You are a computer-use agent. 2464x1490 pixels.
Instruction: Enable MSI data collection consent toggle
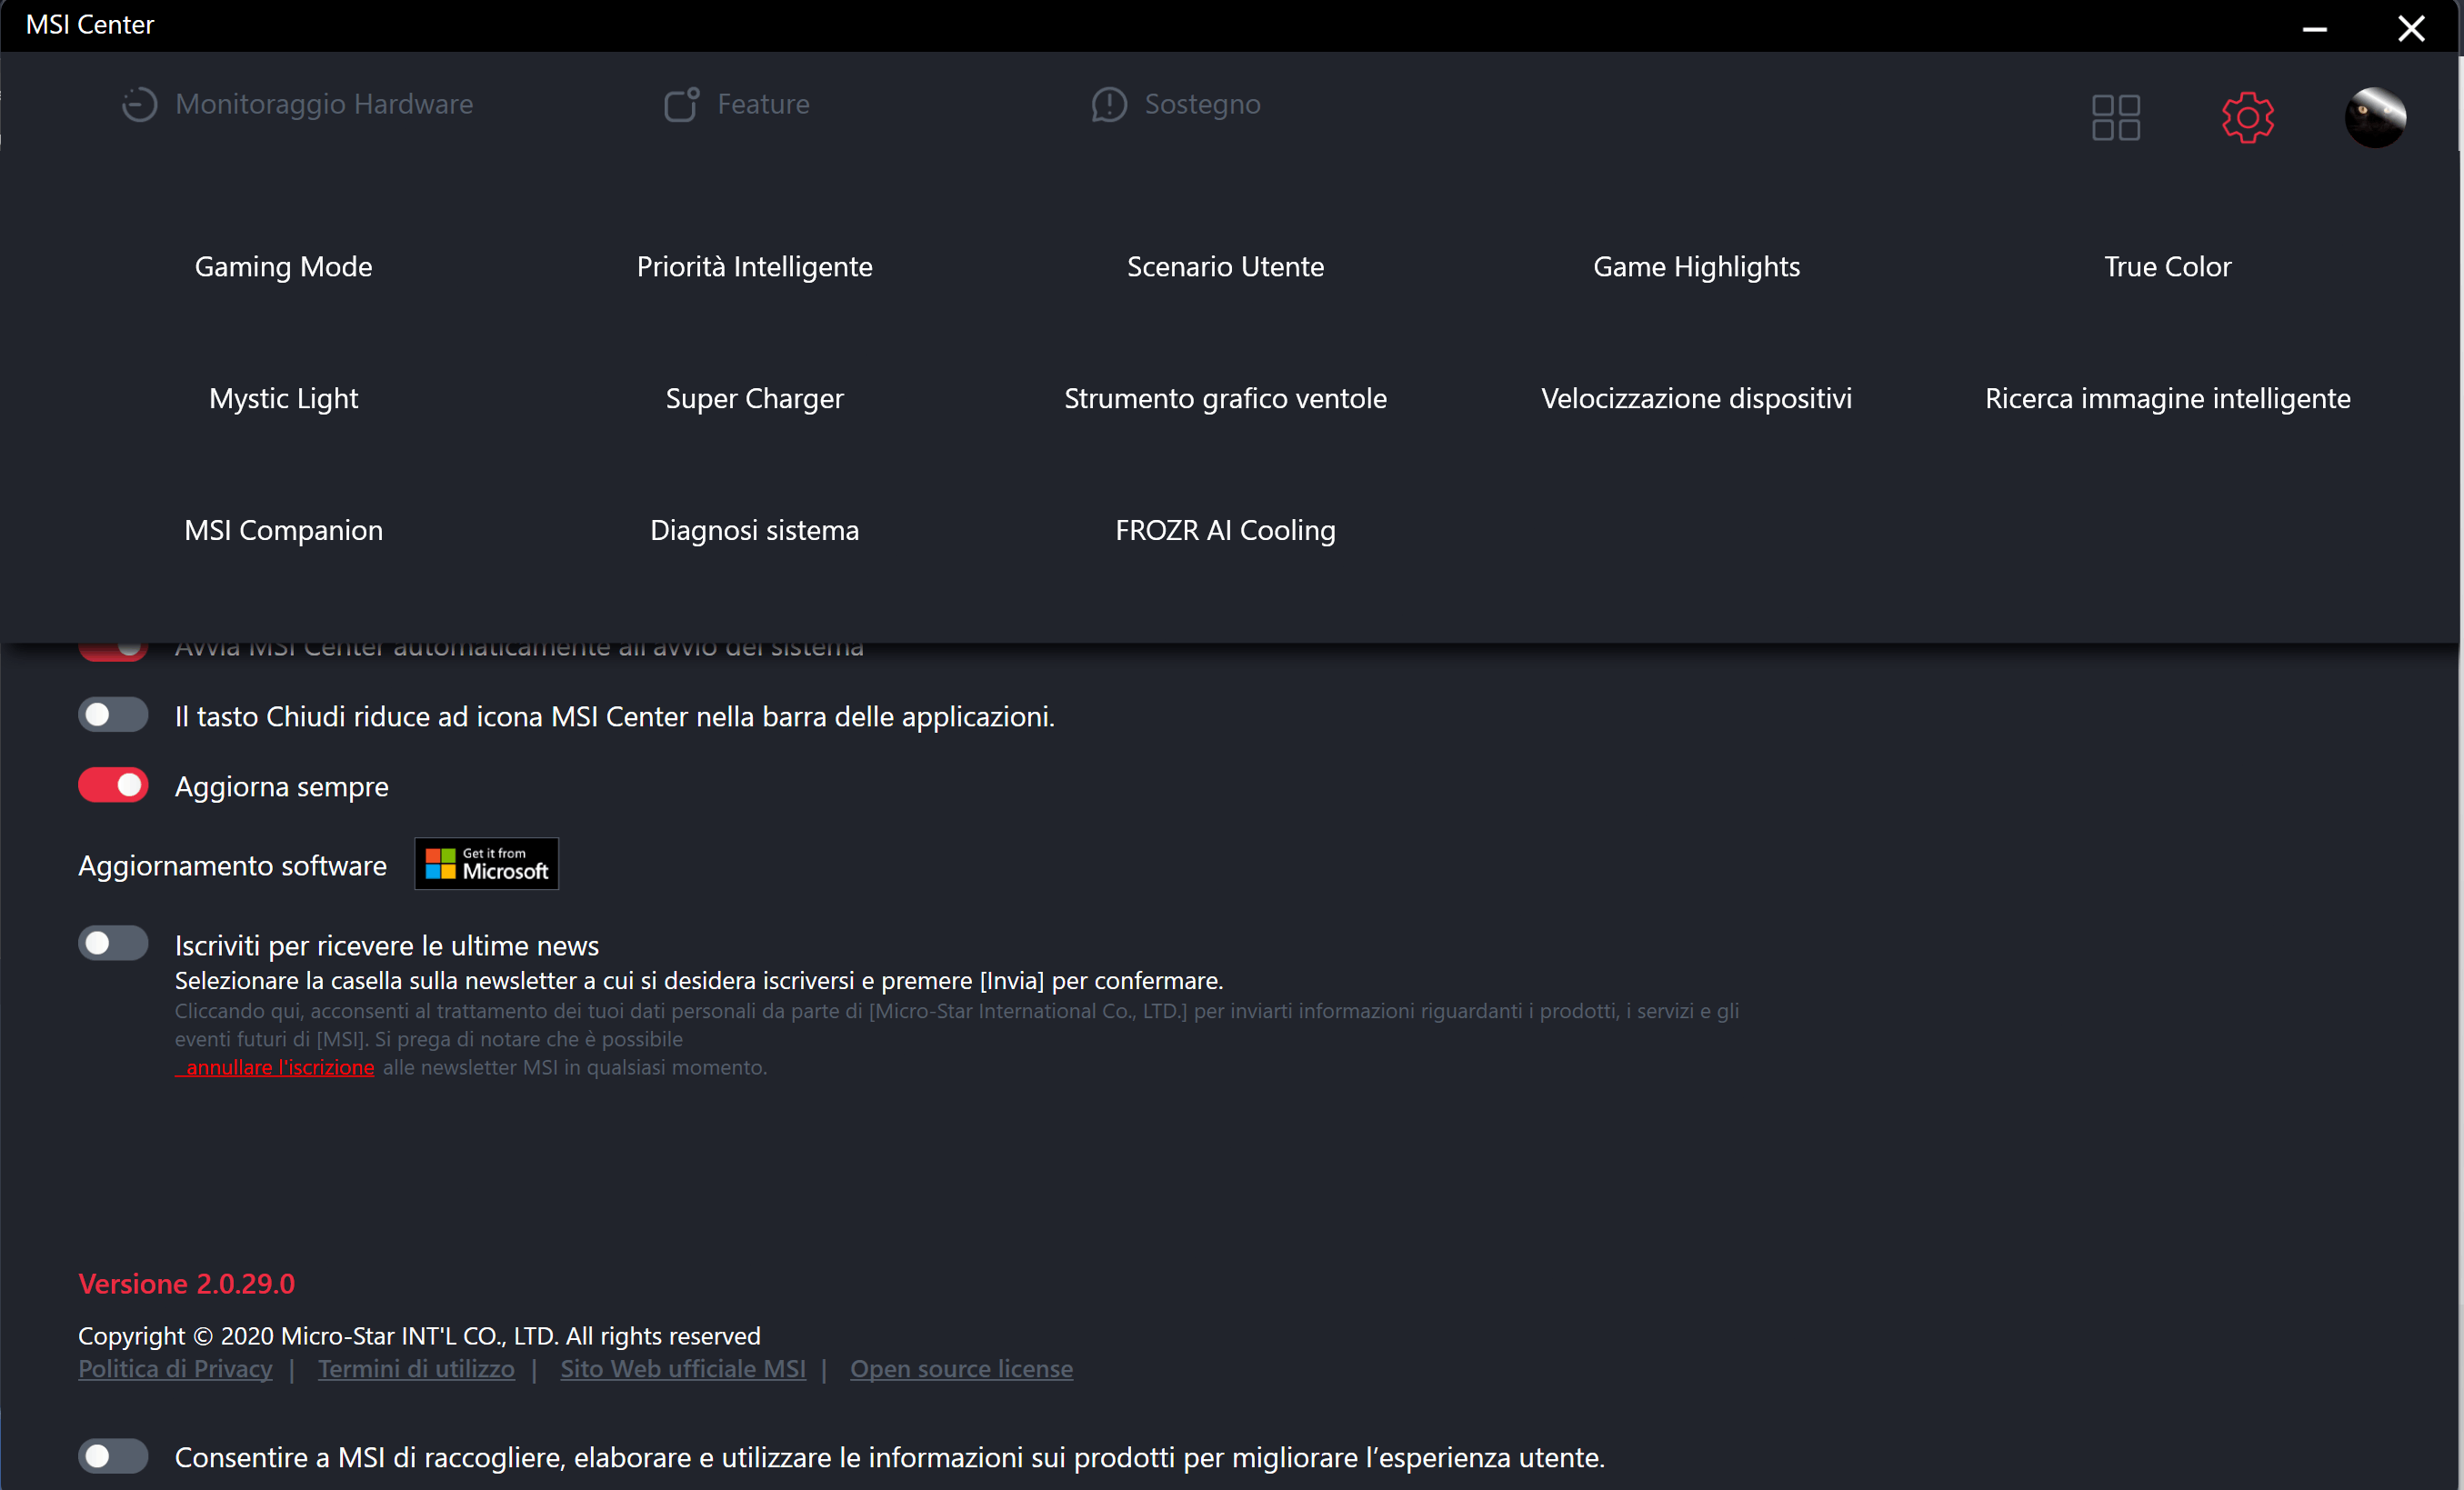click(113, 1456)
